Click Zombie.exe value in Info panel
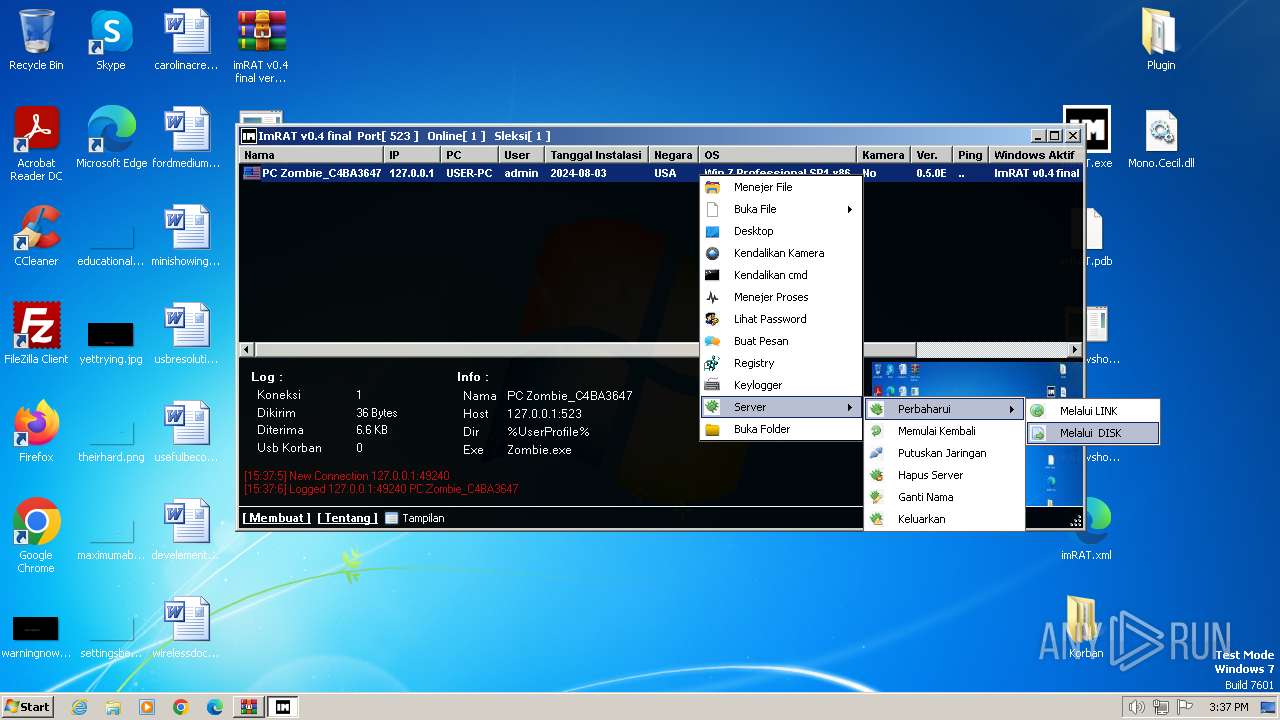The height and width of the screenshot is (720, 1280). (539, 450)
